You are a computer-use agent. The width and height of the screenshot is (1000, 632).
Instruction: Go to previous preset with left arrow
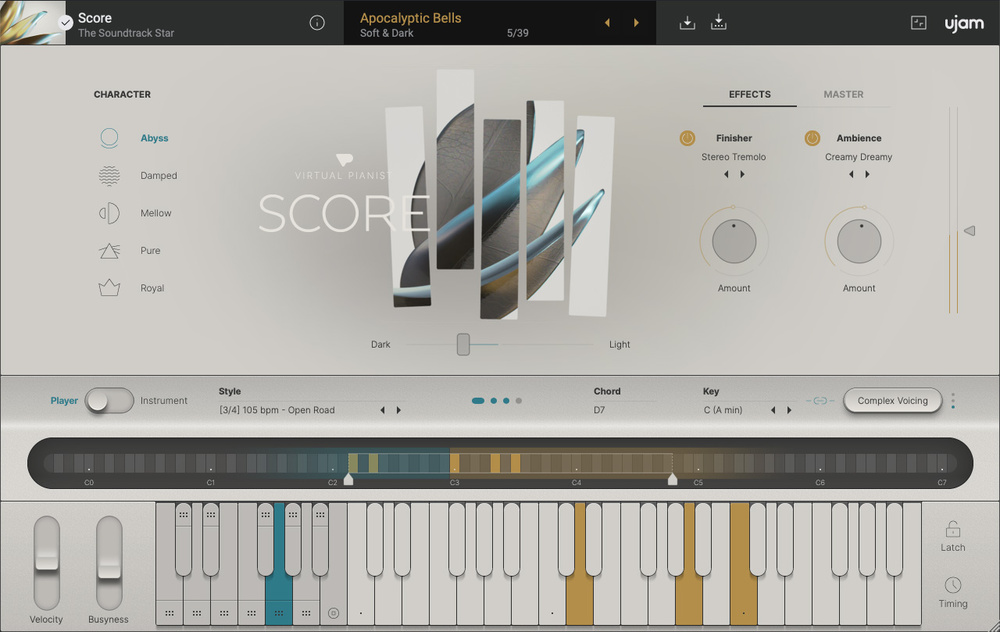tap(607, 23)
